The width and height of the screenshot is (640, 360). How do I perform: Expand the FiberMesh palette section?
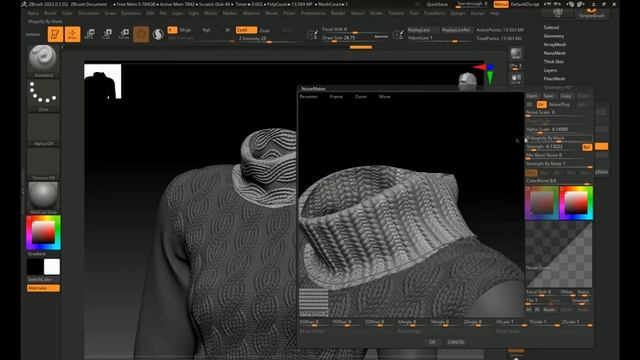click(x=554, y=79)
